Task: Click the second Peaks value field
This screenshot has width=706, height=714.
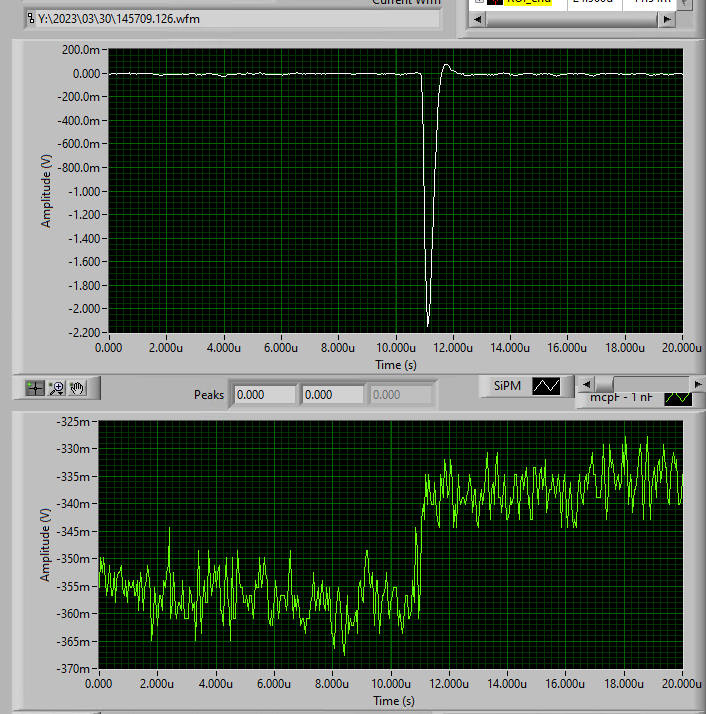Action: tap(332, 395)
